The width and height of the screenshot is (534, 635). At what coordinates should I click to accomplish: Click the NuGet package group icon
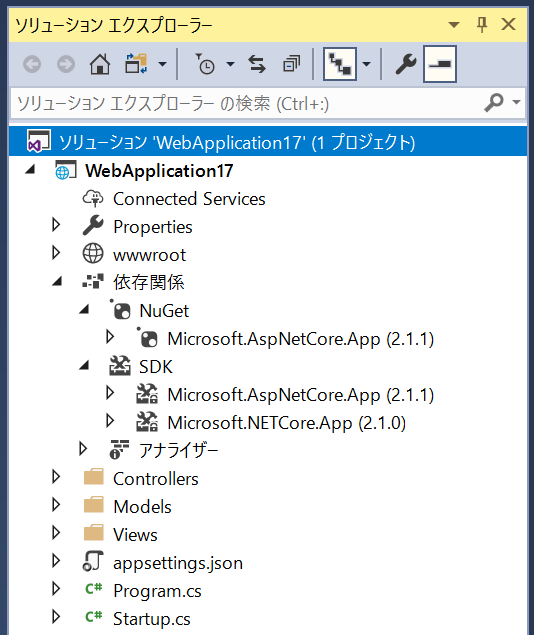click(121, 310)
